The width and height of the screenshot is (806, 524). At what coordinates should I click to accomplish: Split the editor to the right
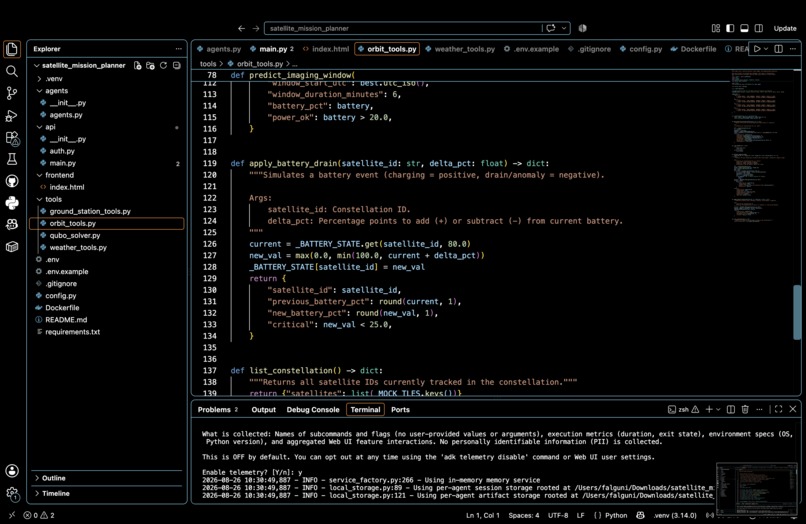click(x=779, y=49)
